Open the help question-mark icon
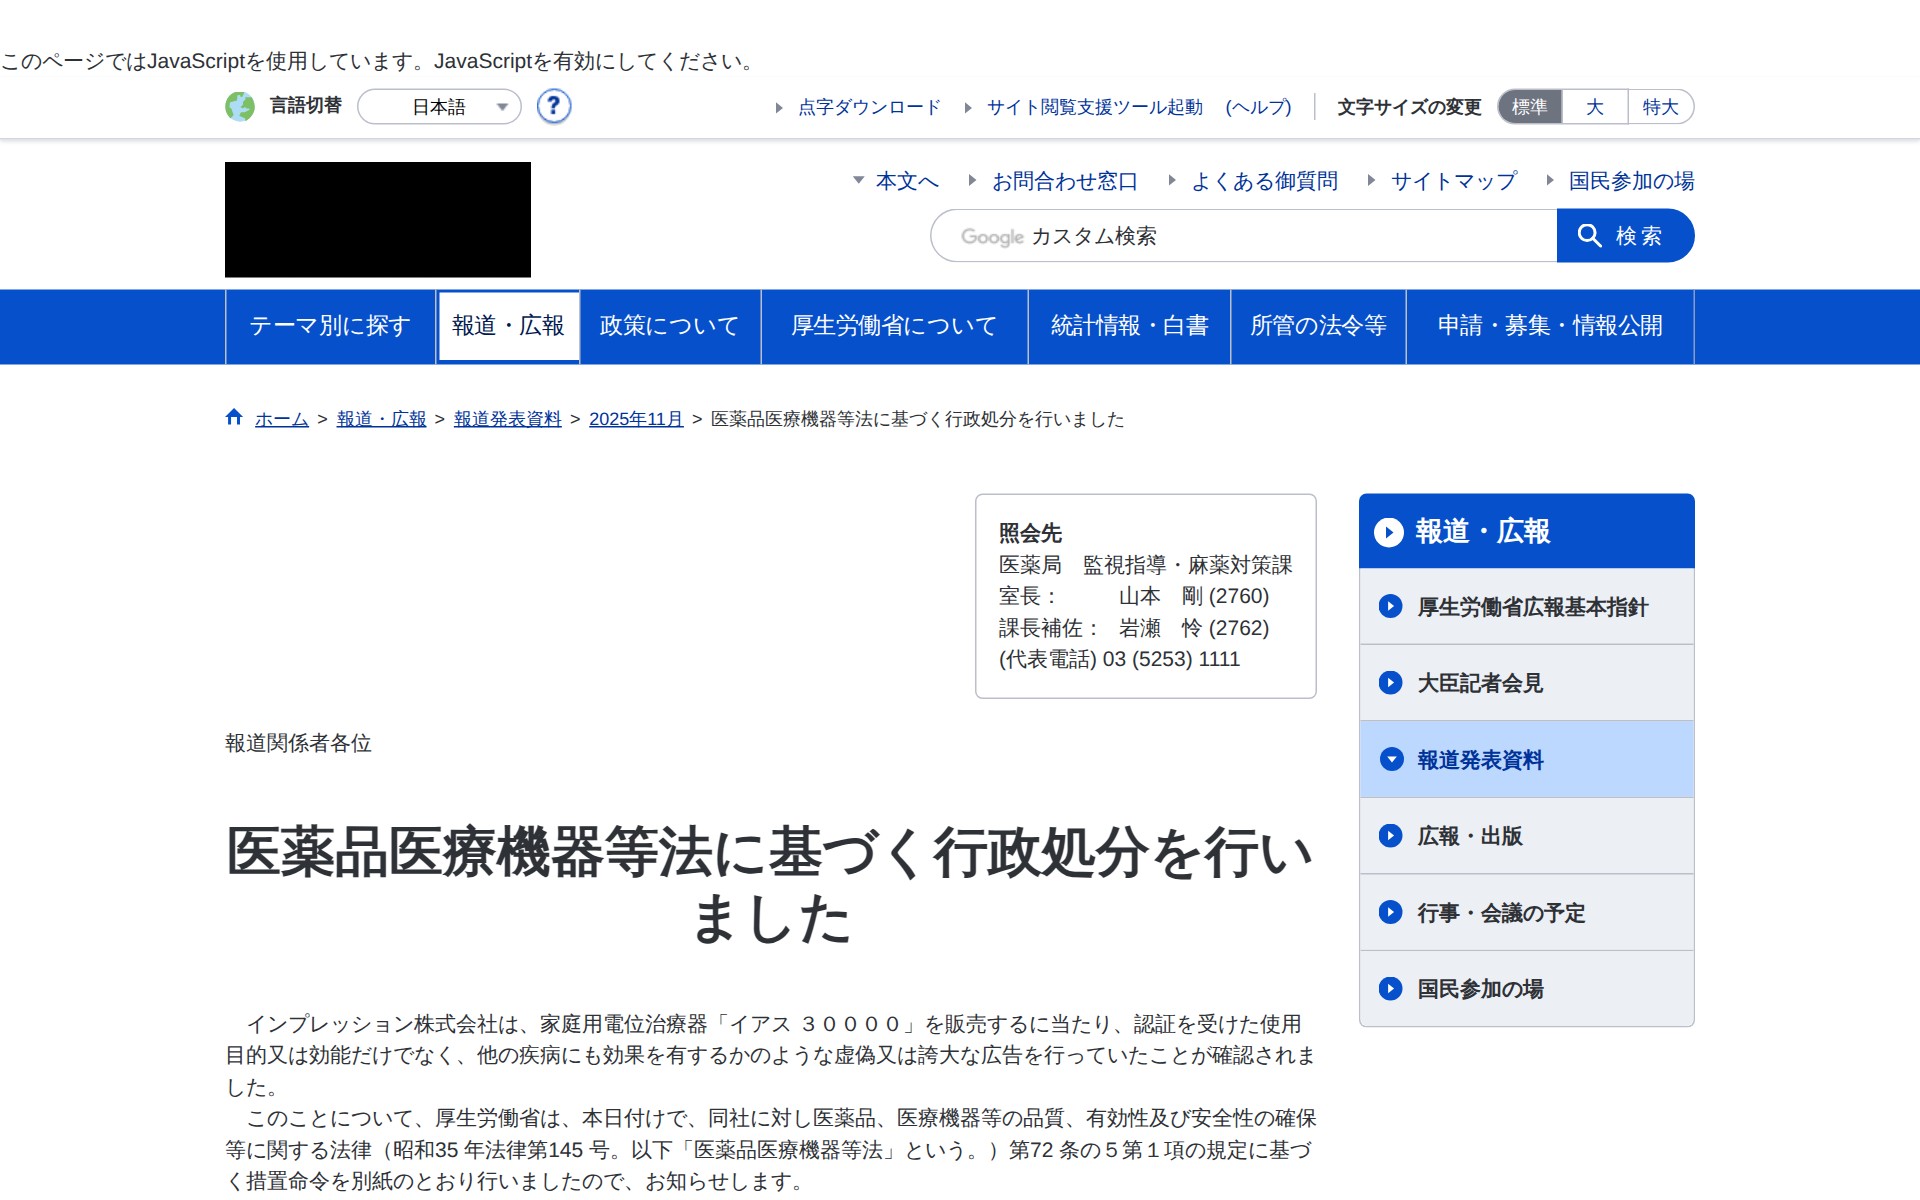This screenshot has width=1920, height=1200. point(553,106)
